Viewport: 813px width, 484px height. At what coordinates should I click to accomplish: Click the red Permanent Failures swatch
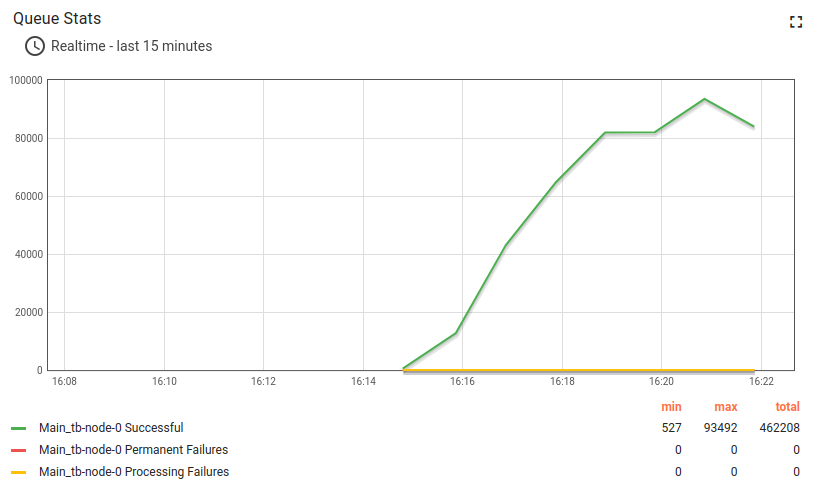pos(18,450)
